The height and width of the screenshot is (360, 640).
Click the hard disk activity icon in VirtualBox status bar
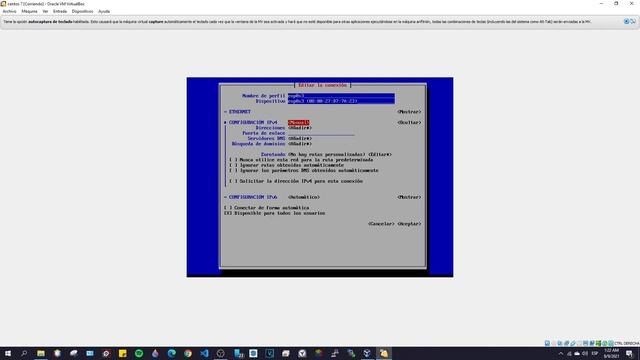coord(547,343)
